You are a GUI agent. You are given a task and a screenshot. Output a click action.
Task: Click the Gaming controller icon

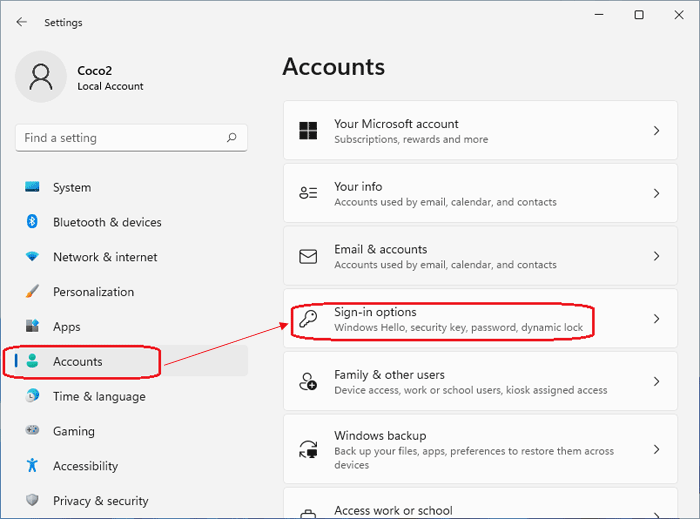[32, 430]
